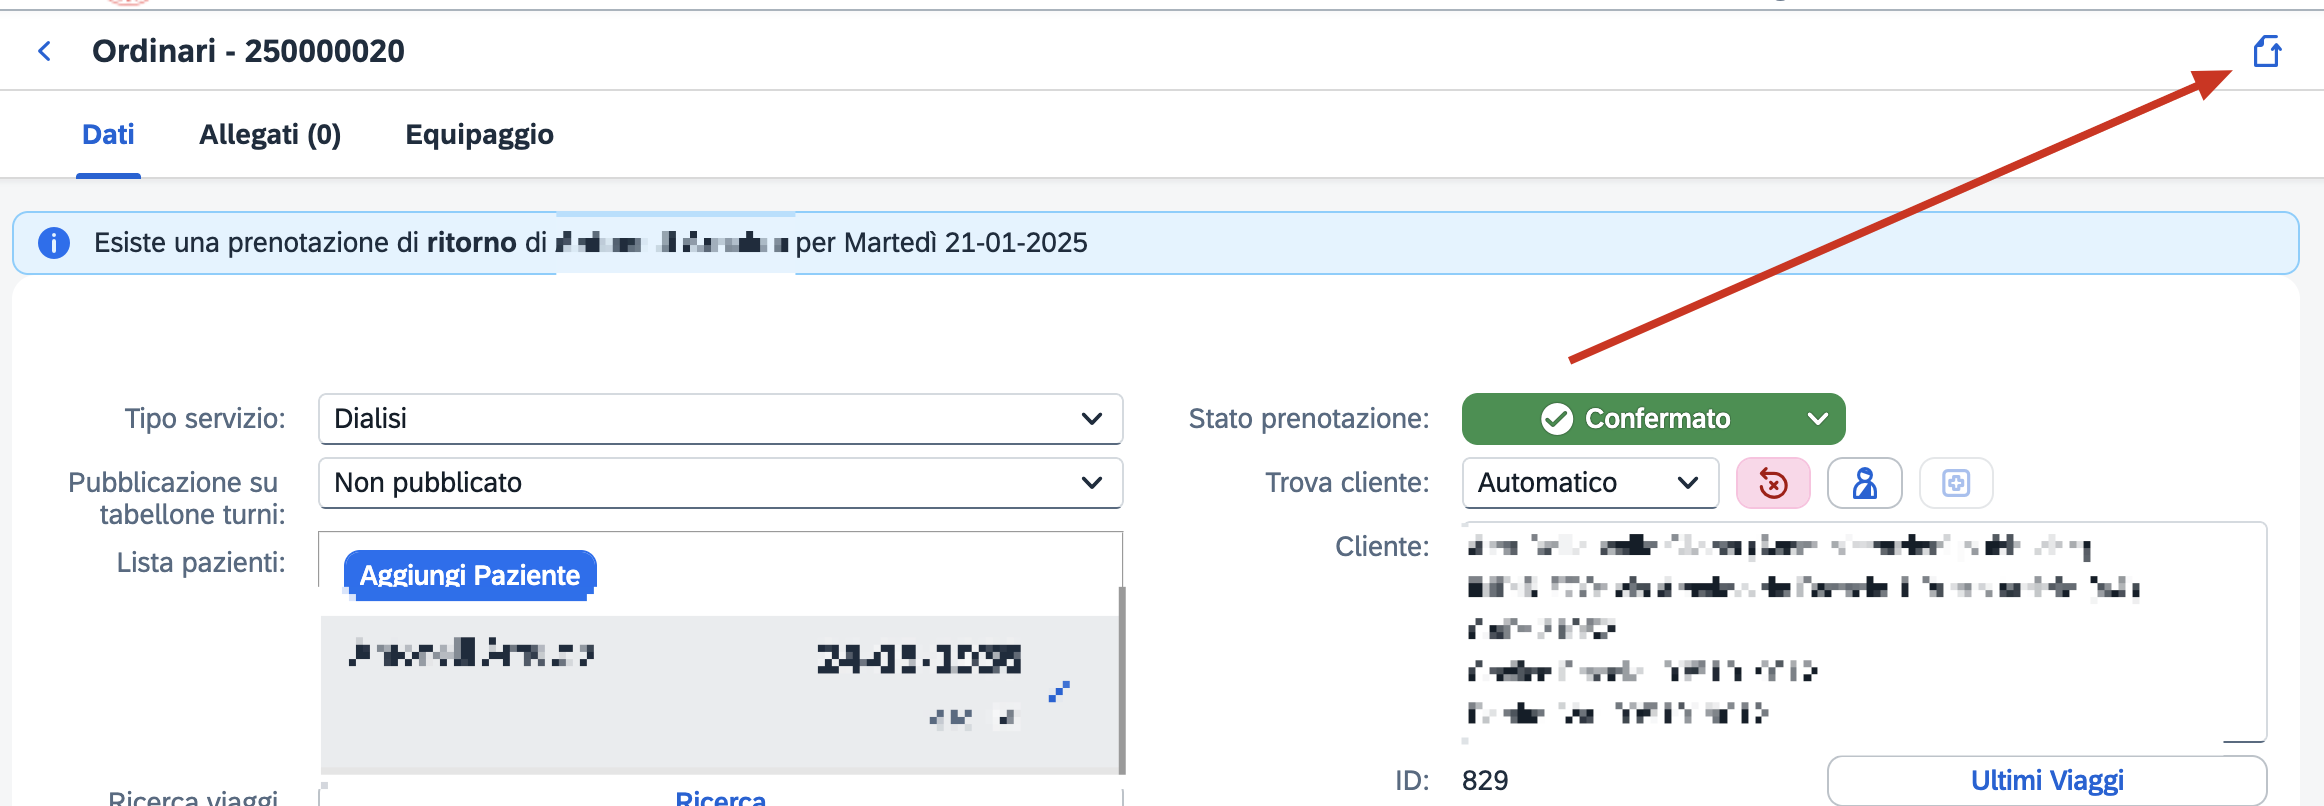Click the share/export icon at top right

click(2266, 51)
